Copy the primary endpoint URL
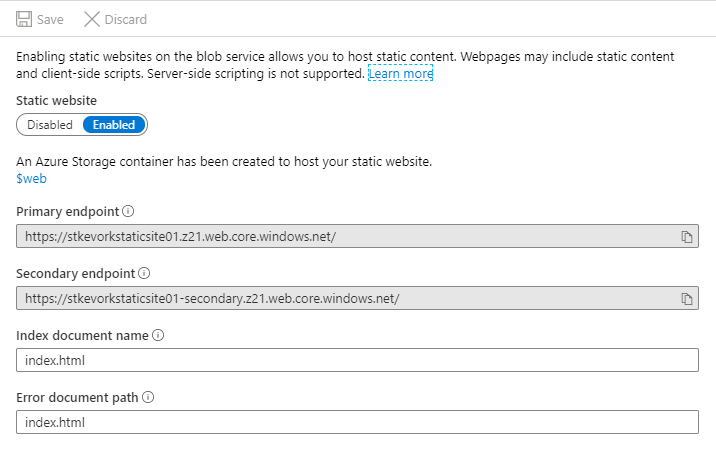Viewport: 716px width, 454px height. coord(687,237)
